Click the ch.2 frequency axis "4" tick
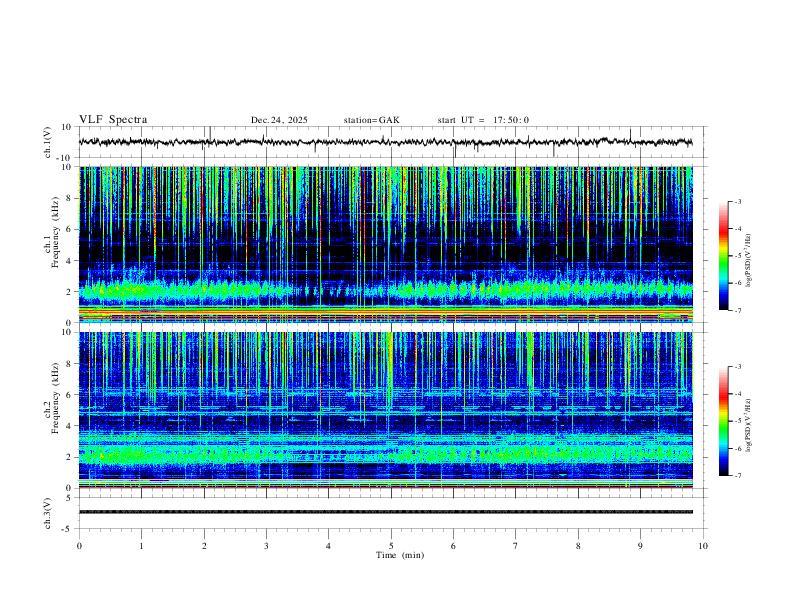This screenshot has height=612, width=792. (70, 426)
